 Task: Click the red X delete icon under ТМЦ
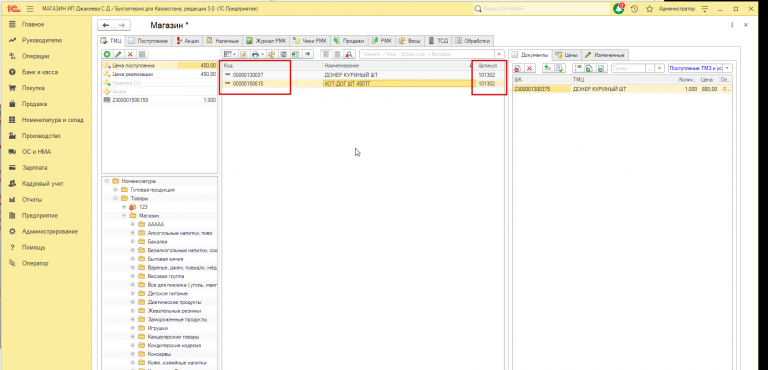130,54
